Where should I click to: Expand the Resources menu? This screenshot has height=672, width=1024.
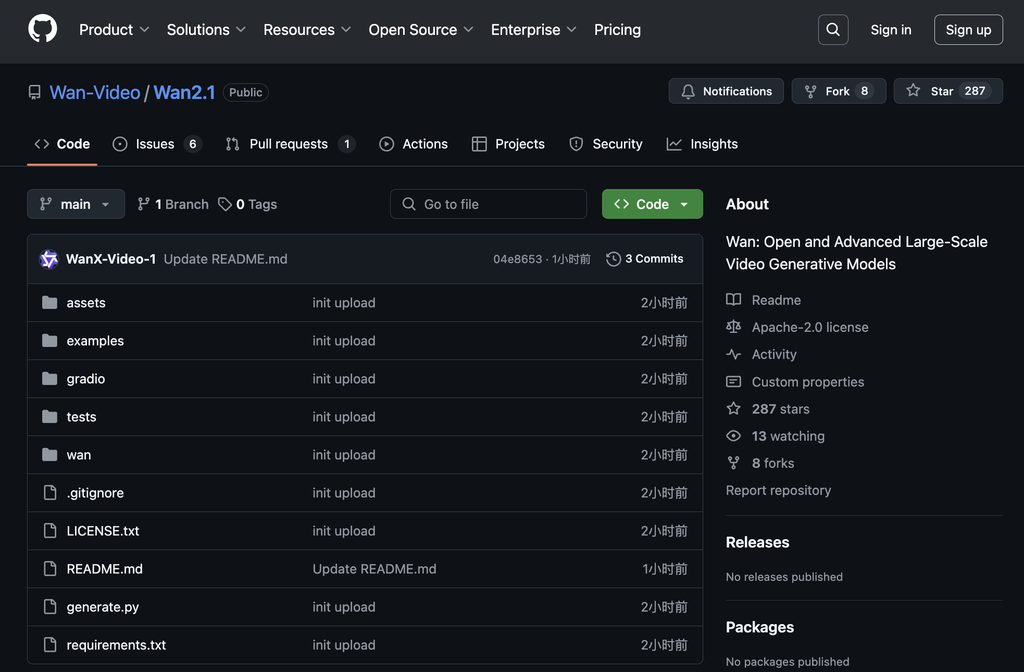pos(307,29)
